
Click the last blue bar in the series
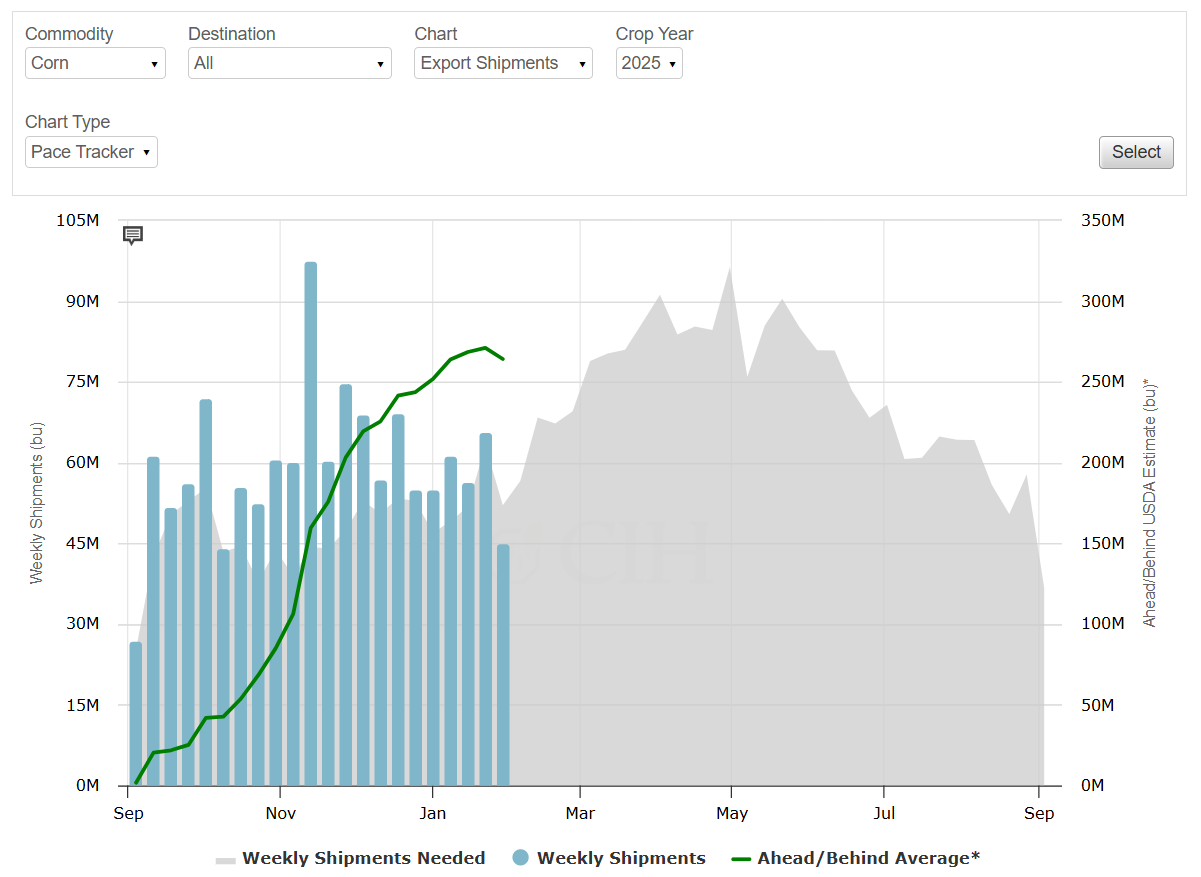503,665
